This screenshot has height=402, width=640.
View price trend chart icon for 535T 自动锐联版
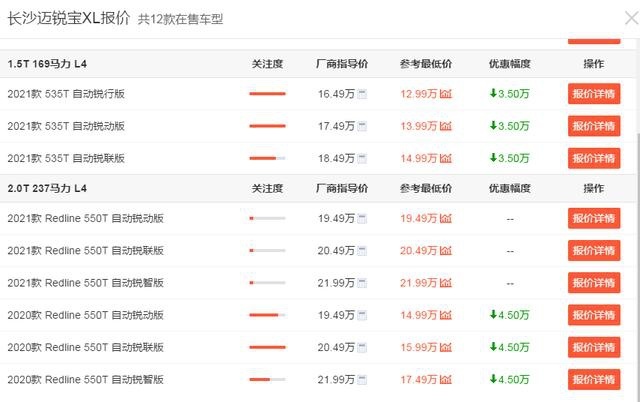tap(446, 158)
